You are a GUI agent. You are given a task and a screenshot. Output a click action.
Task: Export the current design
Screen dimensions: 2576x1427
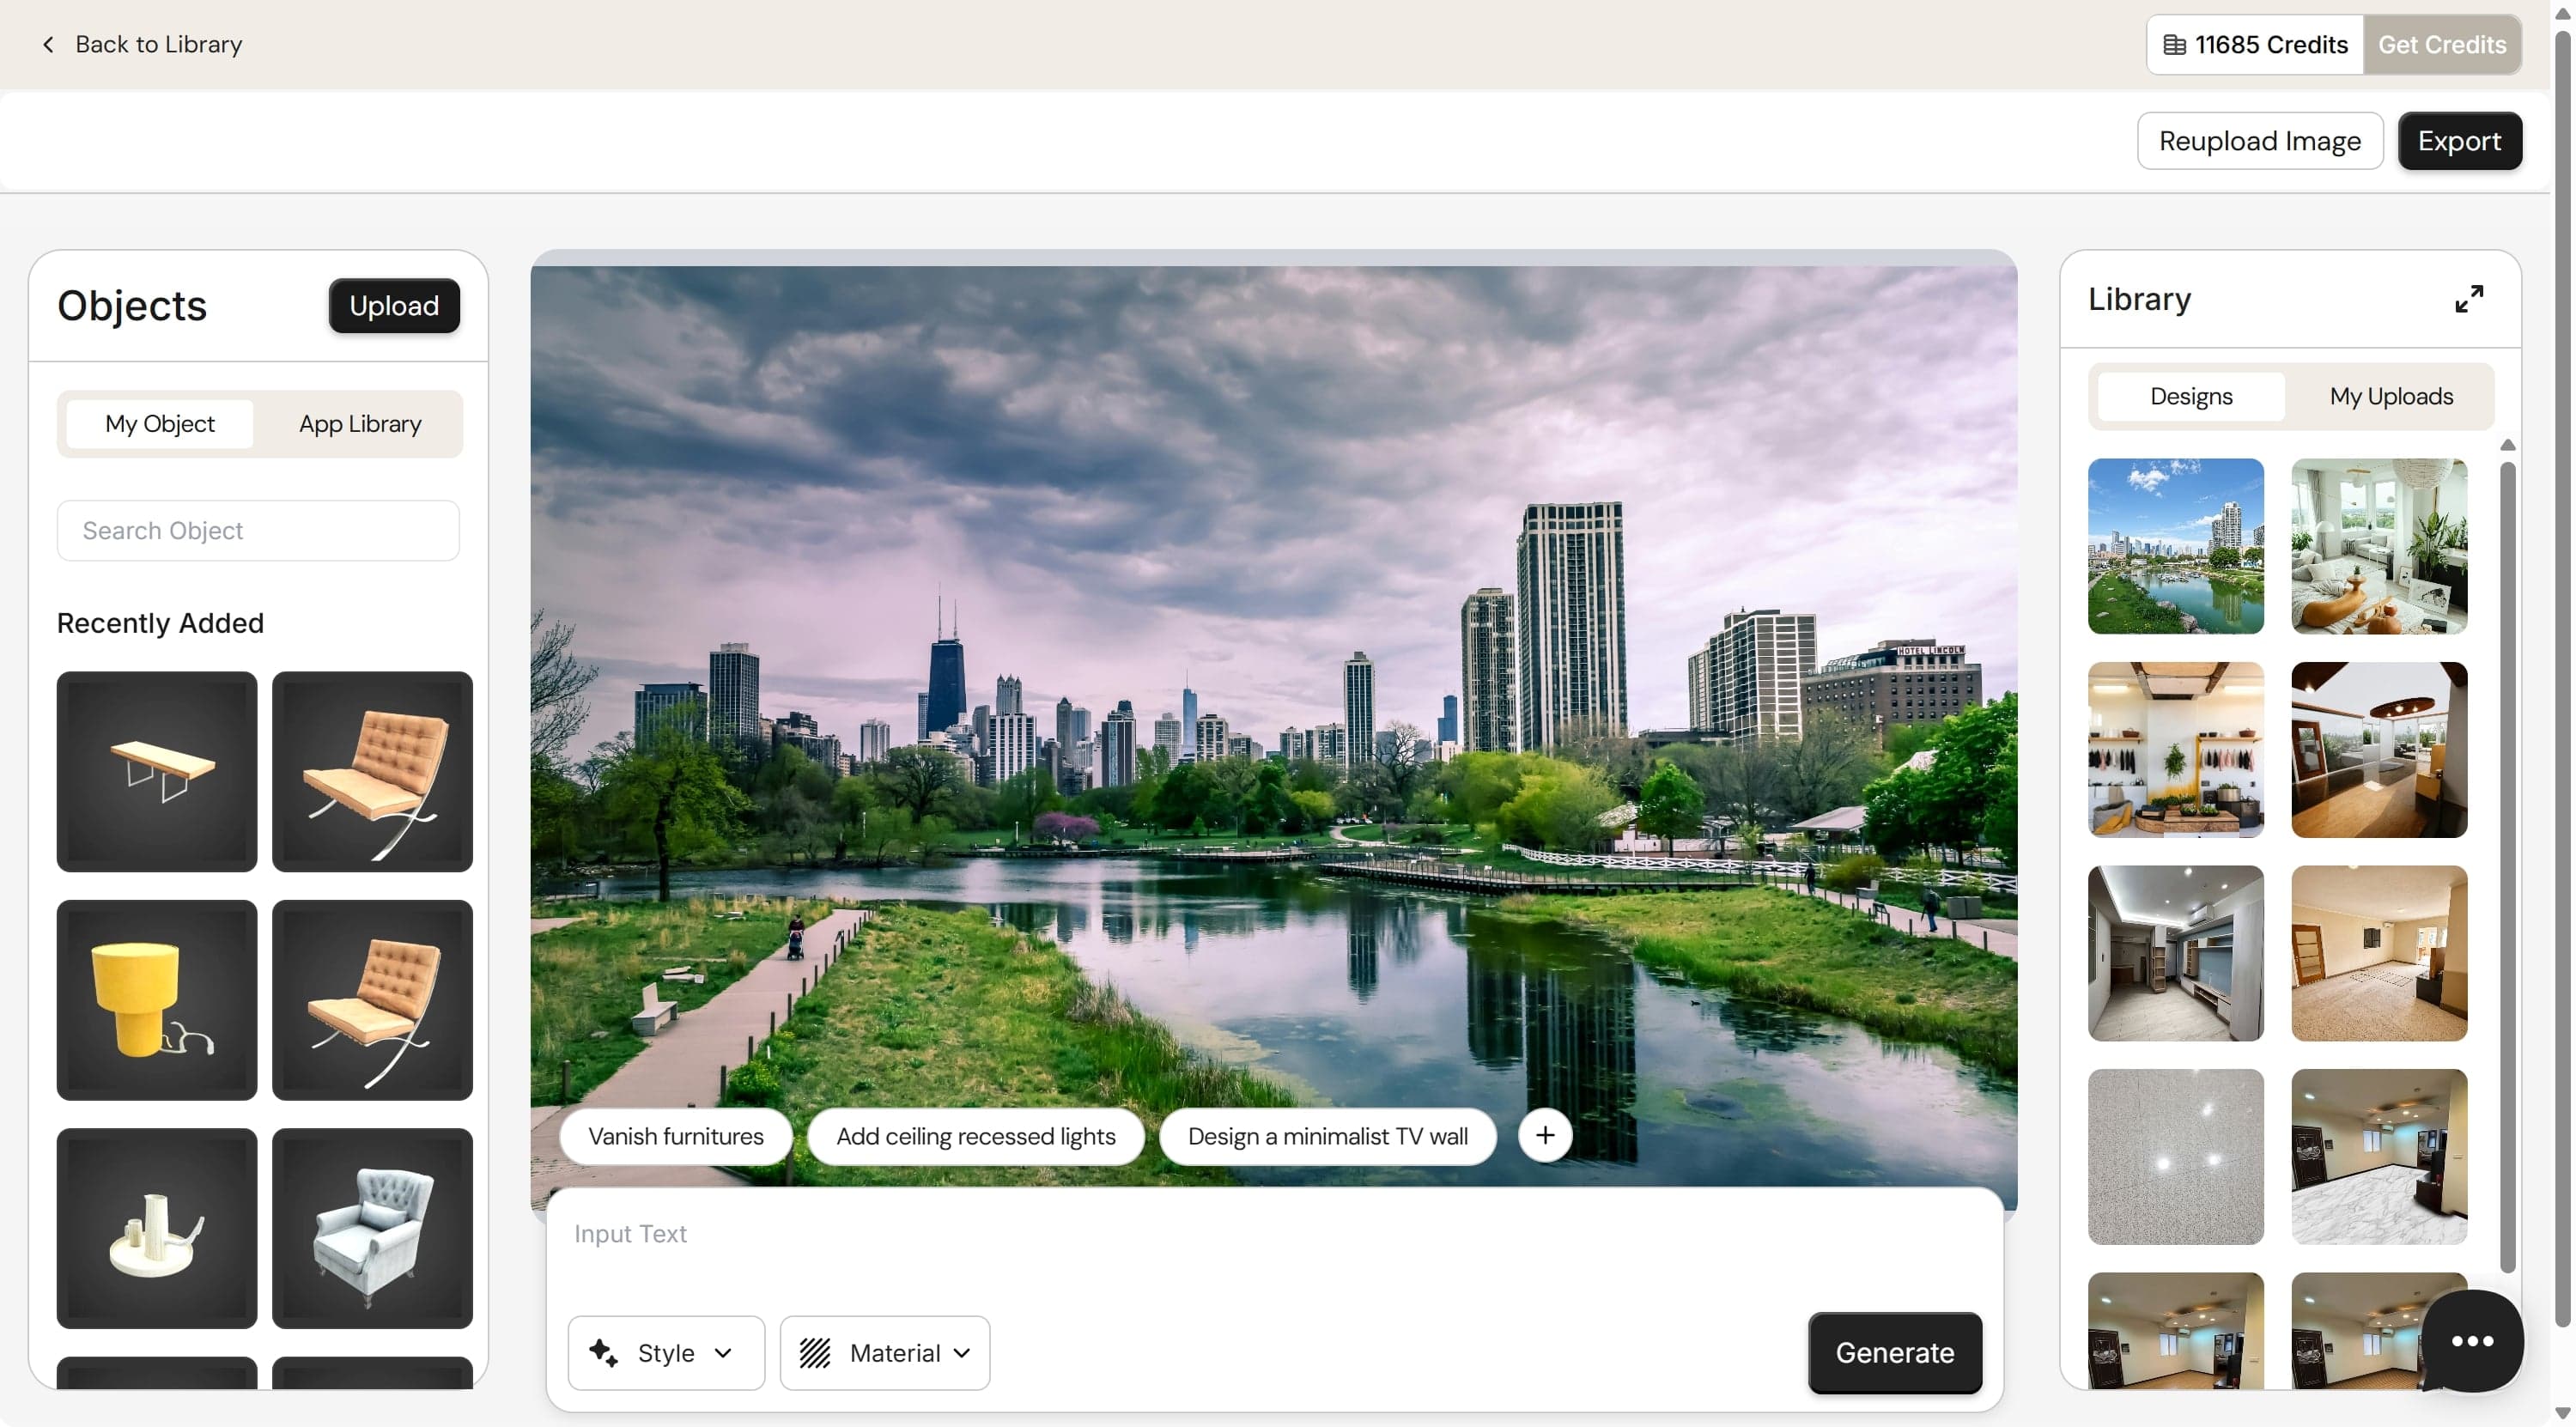click(x=2459, y=141)
